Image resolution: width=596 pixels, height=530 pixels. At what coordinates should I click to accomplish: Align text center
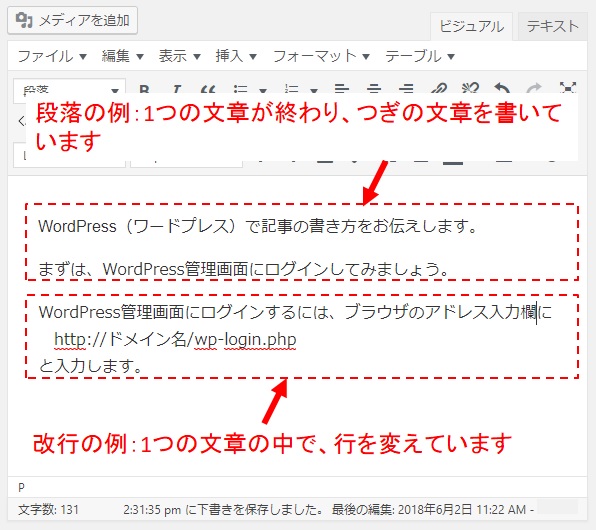[374, 89]
